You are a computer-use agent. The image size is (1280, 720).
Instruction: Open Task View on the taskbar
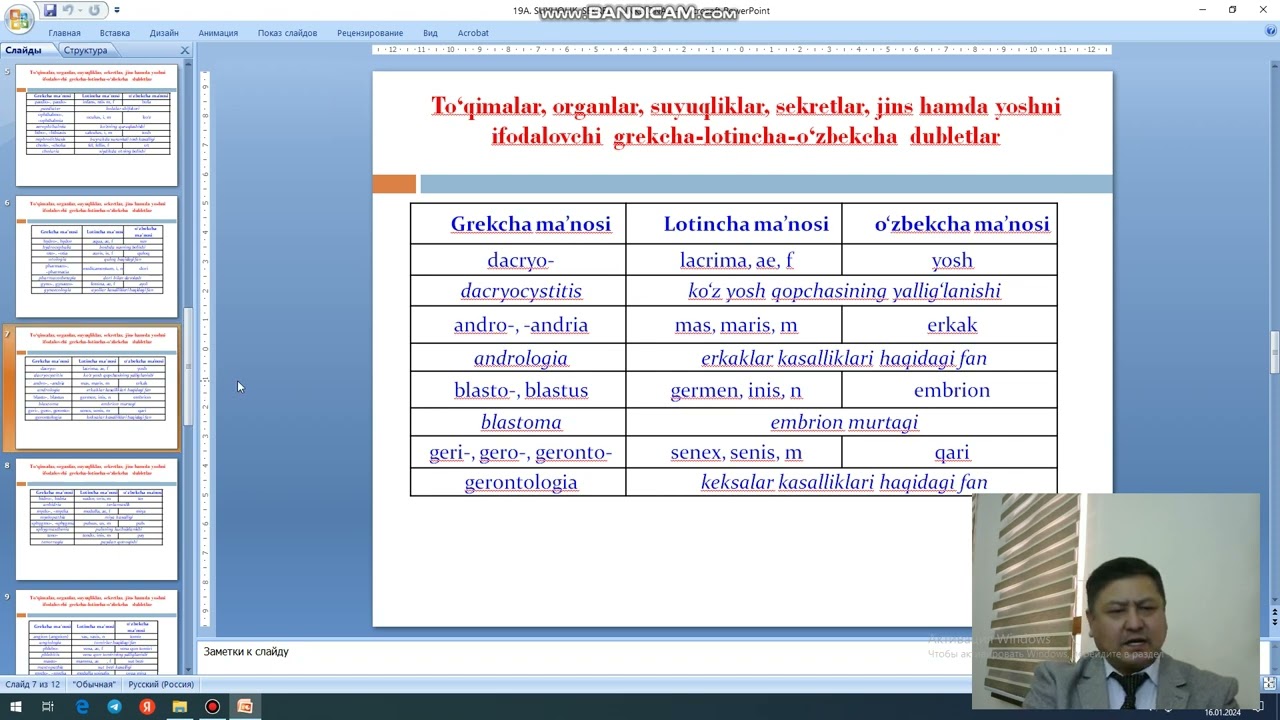coord(48,706)
